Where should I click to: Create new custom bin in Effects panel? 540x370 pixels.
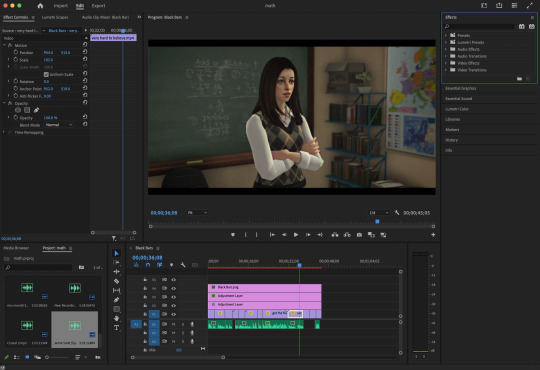tap(519, 79)
